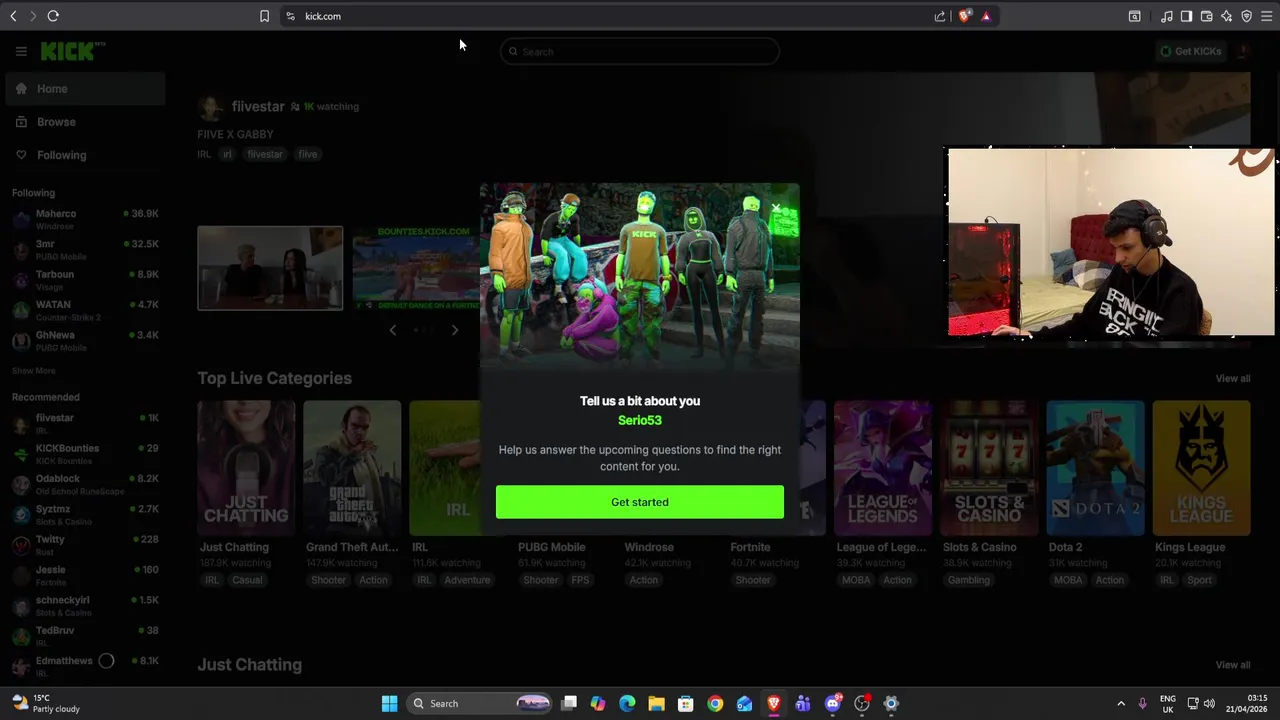Image resolution: width=1280 pixels, height=720 pixels.
Task: Open the share icon in address bar
Action: coord(940,16)
